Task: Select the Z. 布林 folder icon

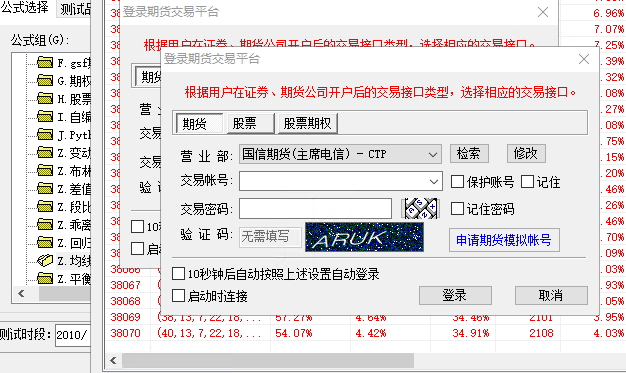Action: click(45, 171)
